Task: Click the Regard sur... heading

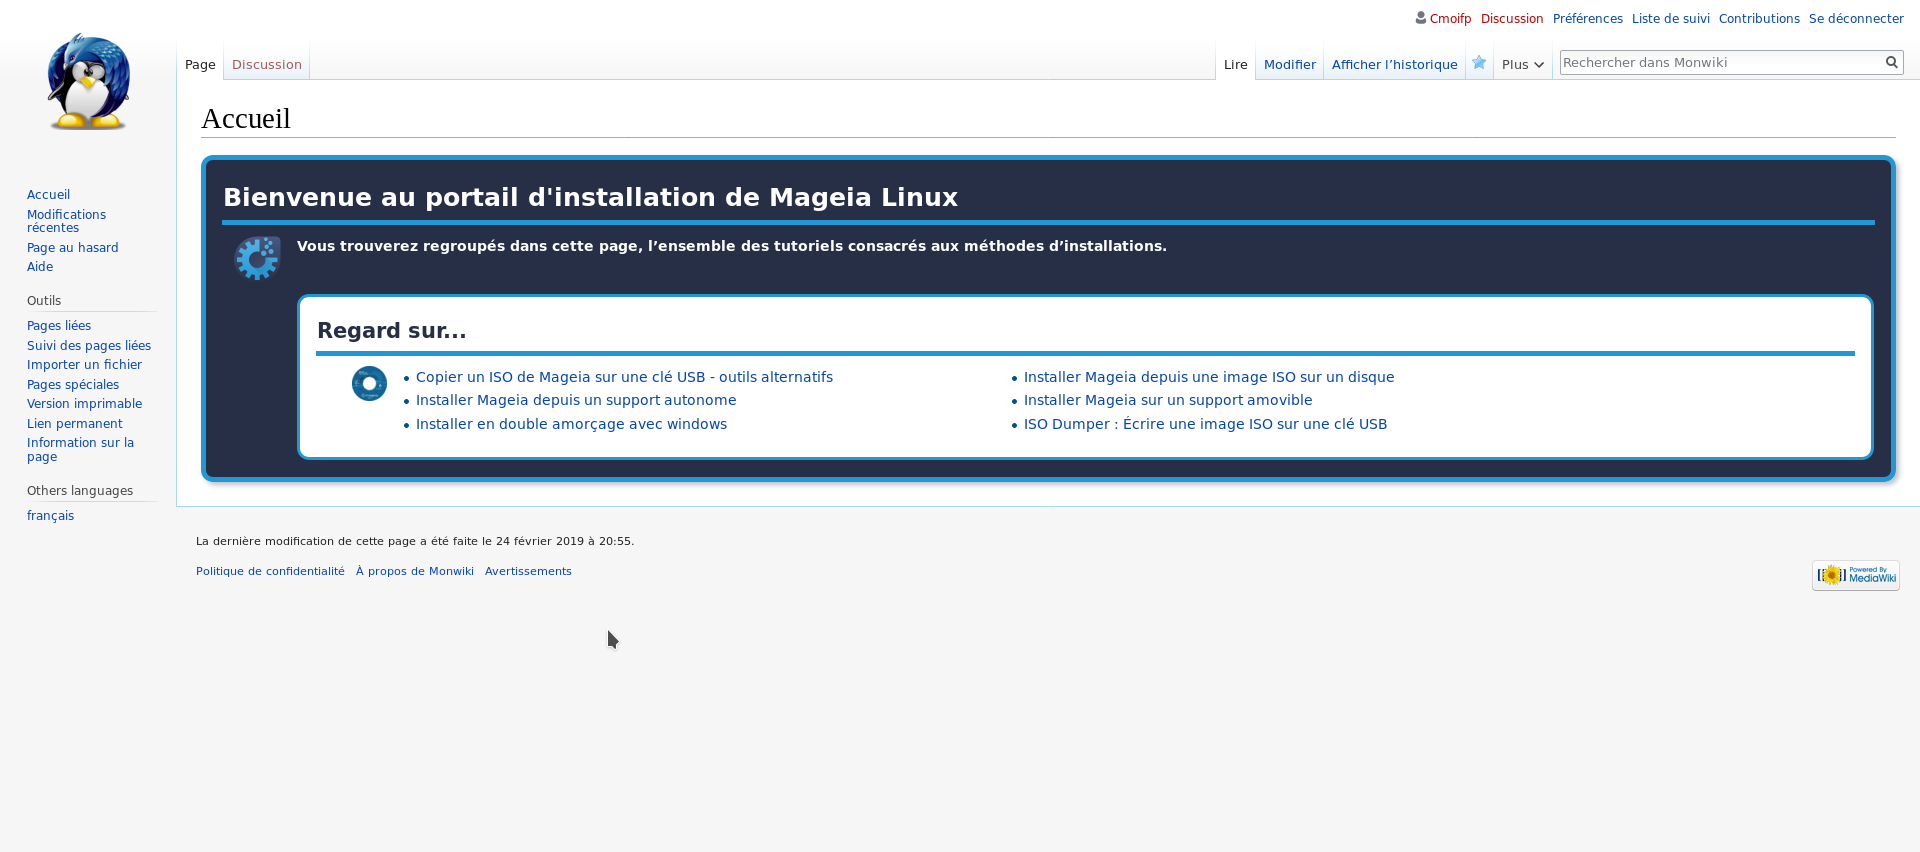Action: click(392, 331)
